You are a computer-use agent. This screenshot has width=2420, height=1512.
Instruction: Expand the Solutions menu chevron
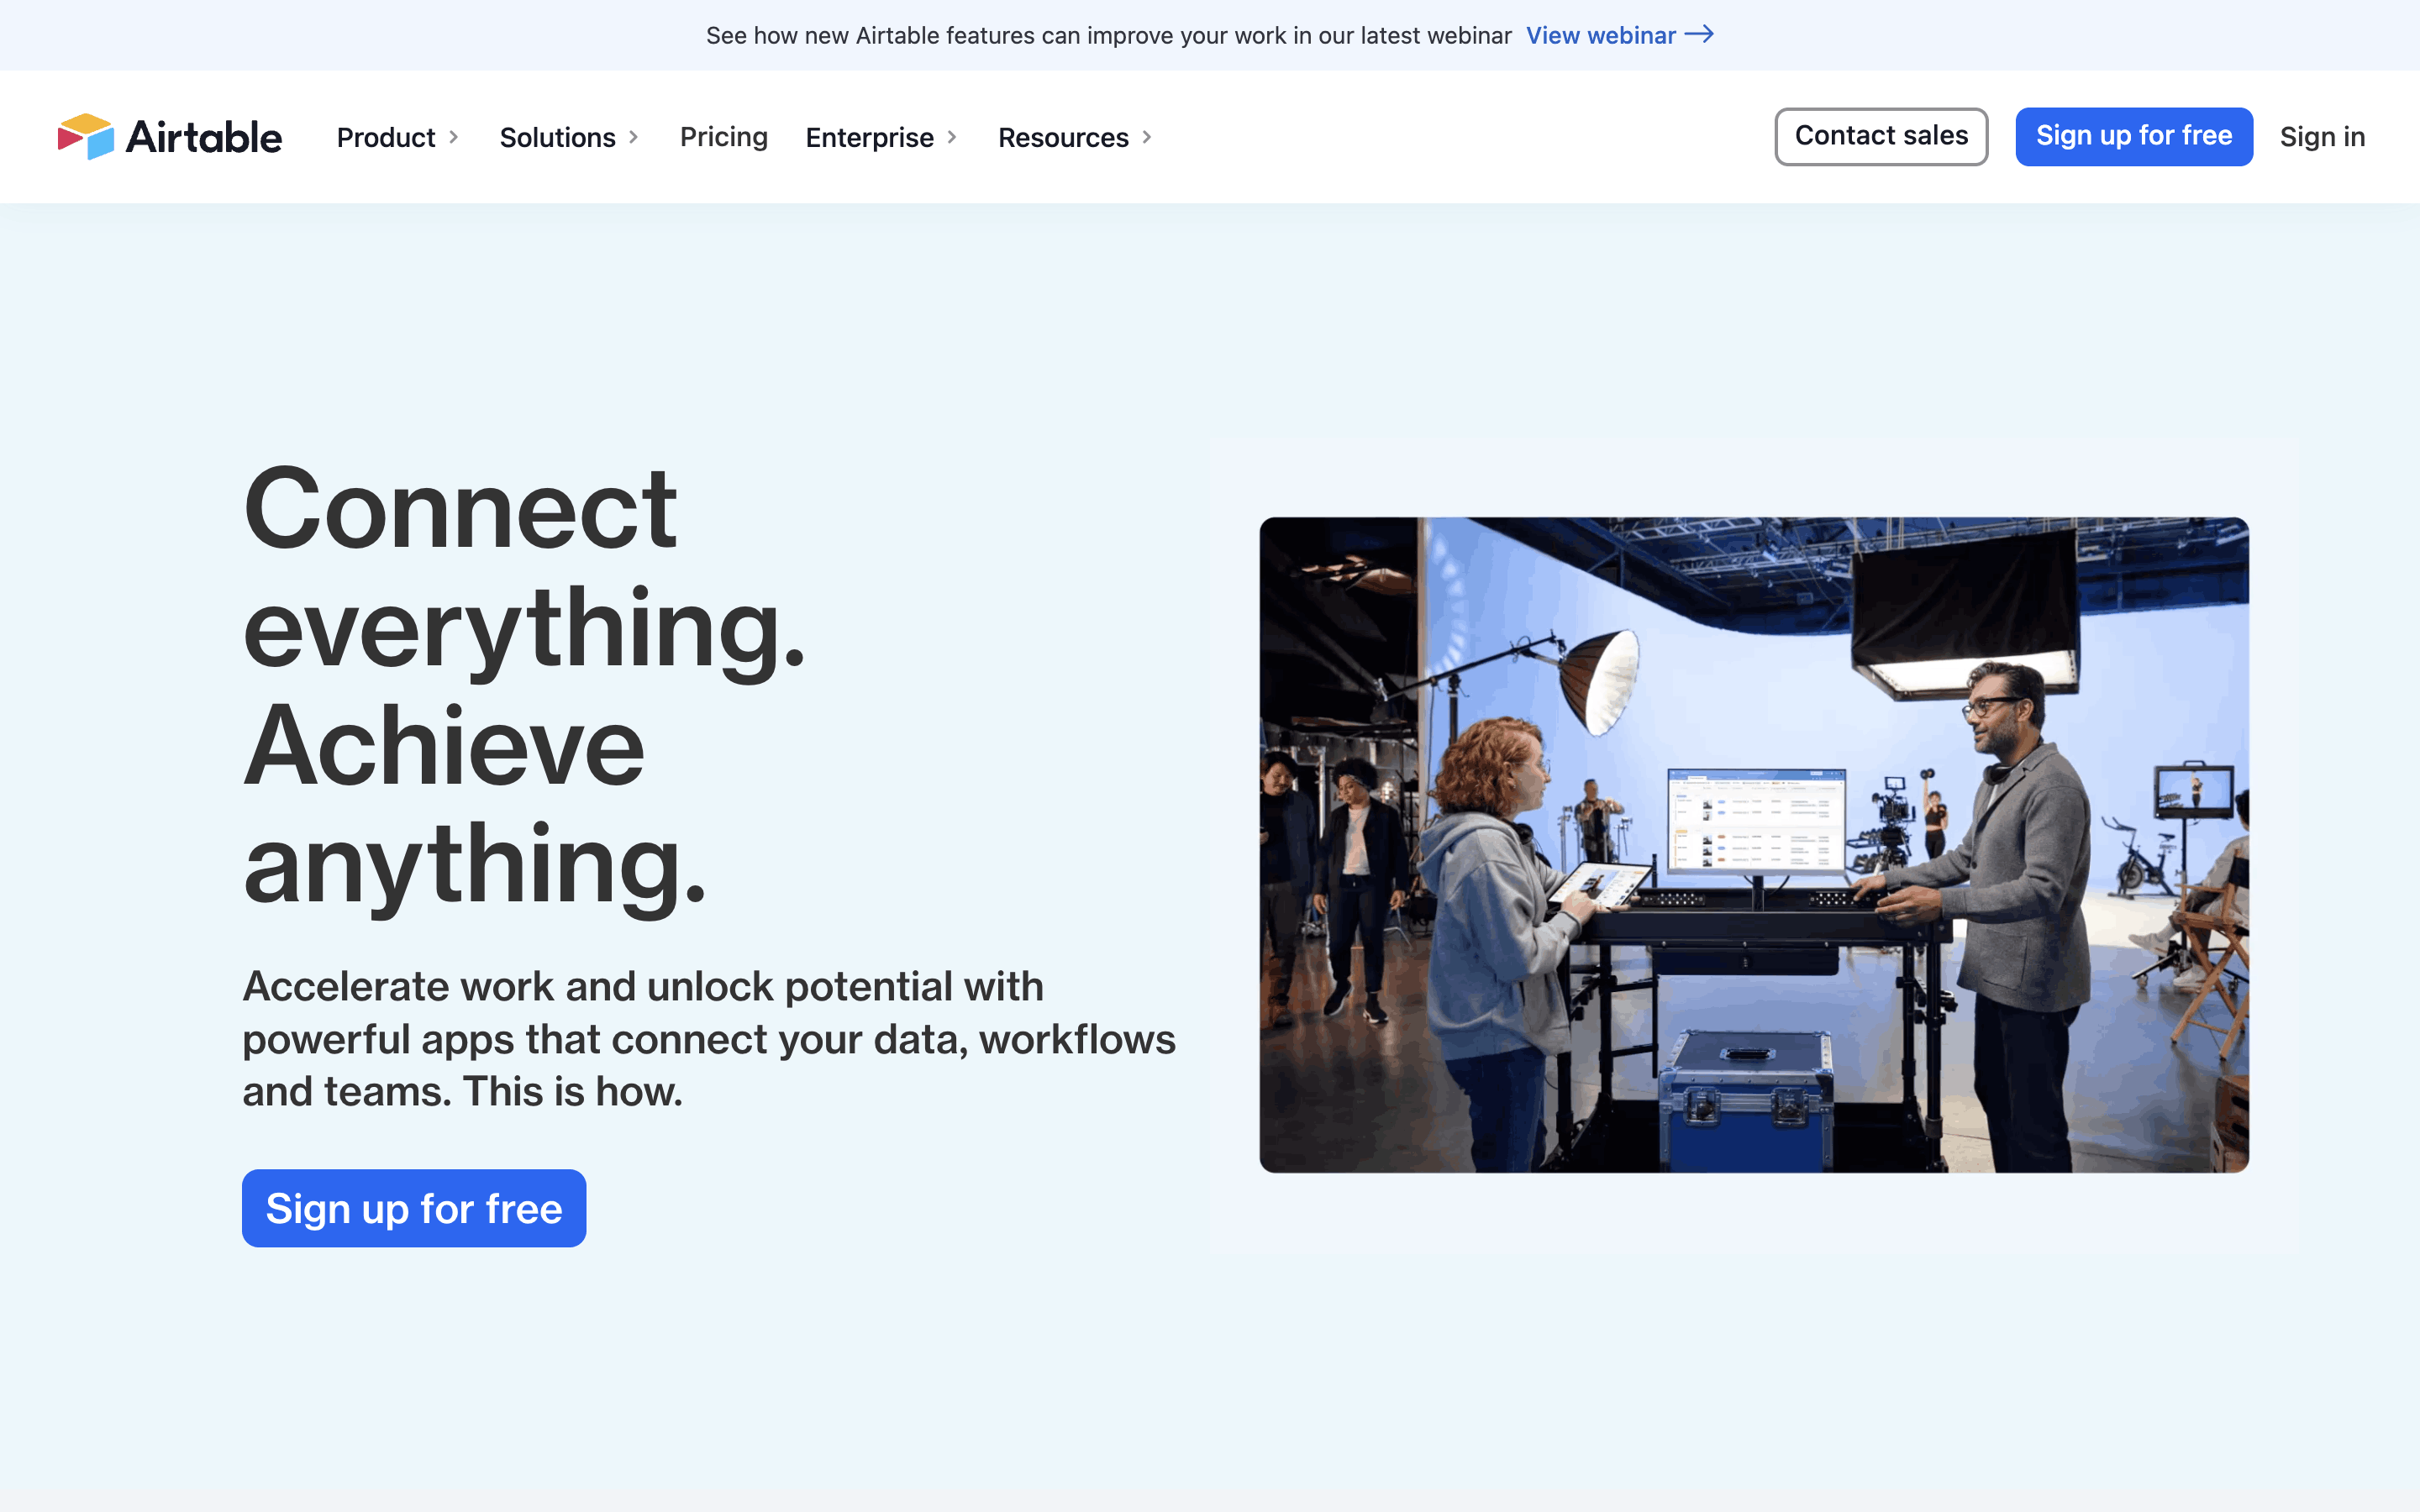(634, 137)
